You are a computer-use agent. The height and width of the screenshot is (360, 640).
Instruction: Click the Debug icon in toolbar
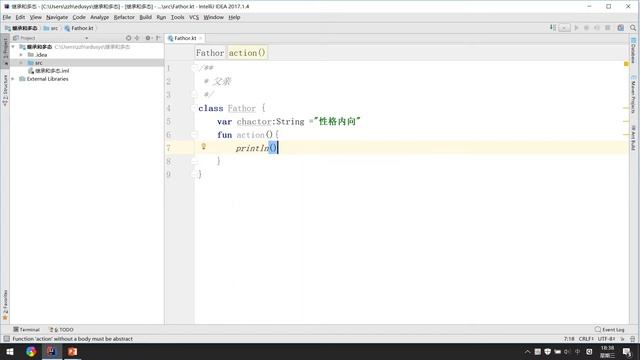(587, 28)
